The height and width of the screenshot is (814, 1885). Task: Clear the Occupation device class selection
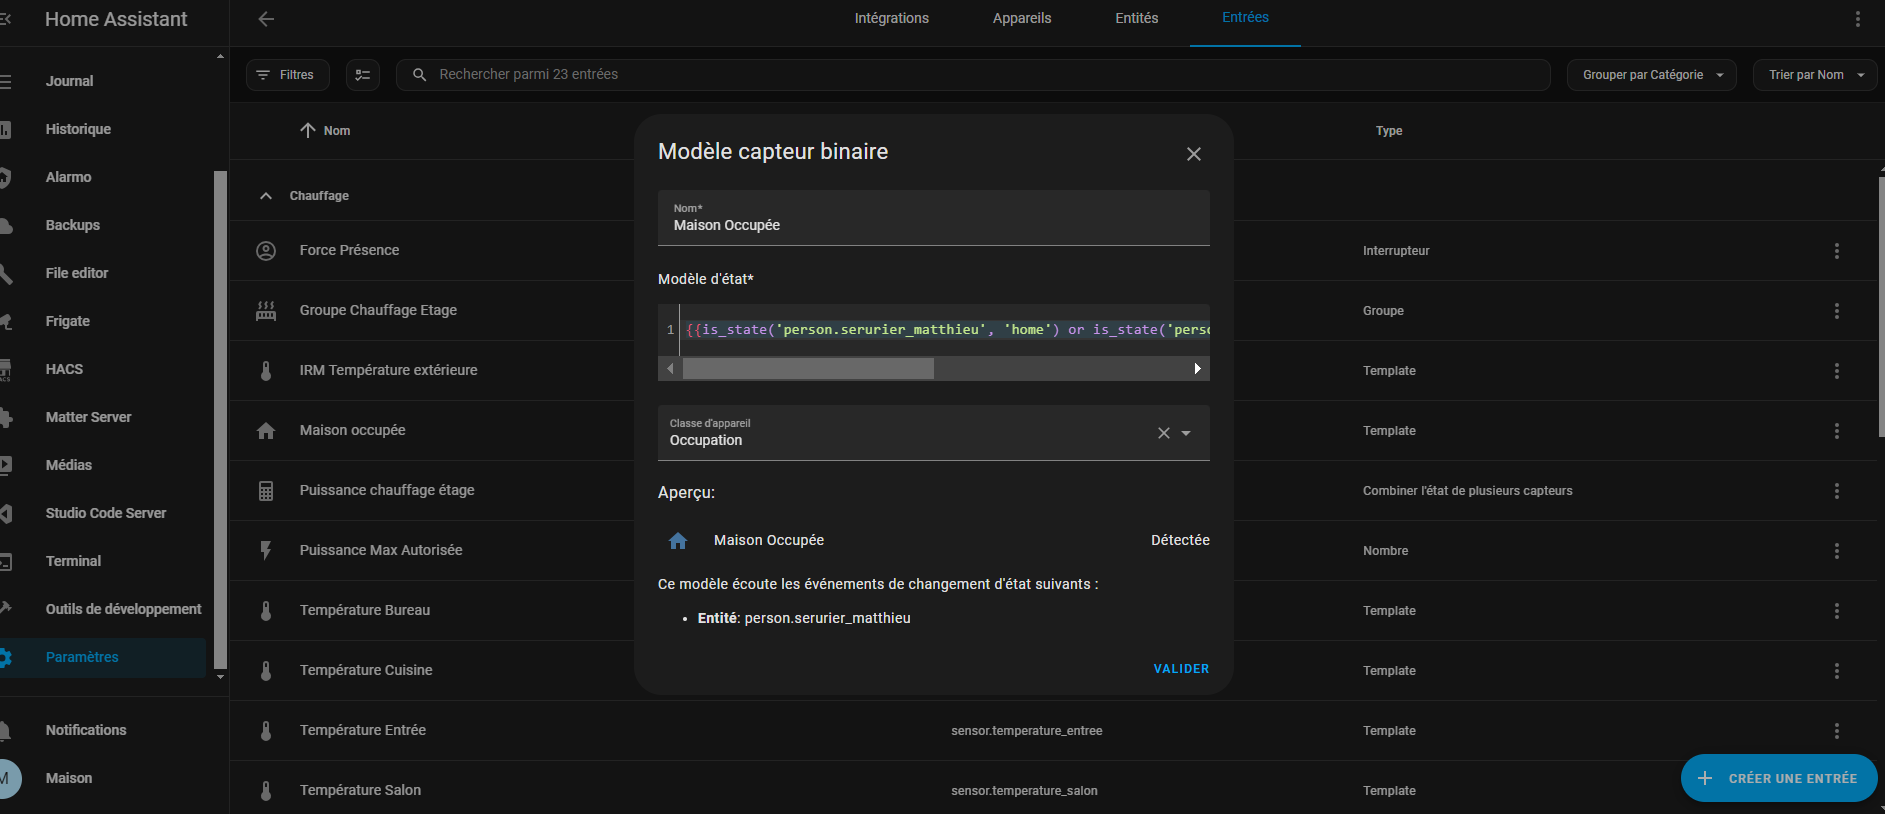[x=1163, y=433]
